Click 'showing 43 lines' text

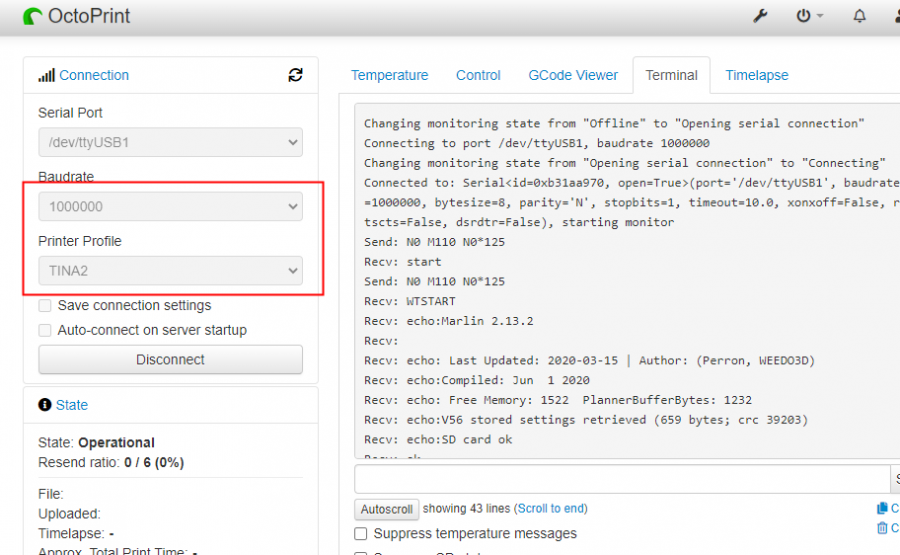click(466, 509)
